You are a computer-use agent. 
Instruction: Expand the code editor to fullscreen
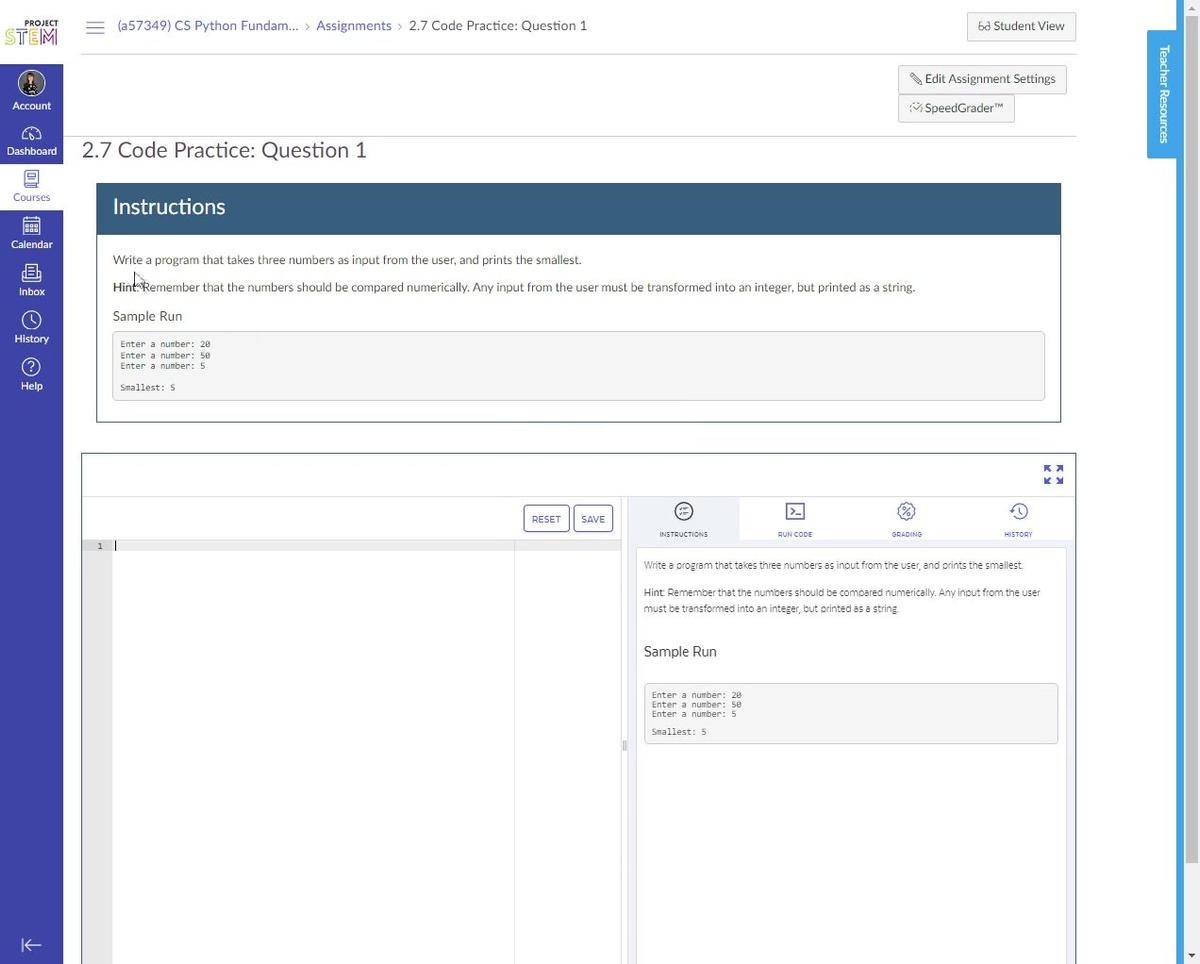point(1053,474)
